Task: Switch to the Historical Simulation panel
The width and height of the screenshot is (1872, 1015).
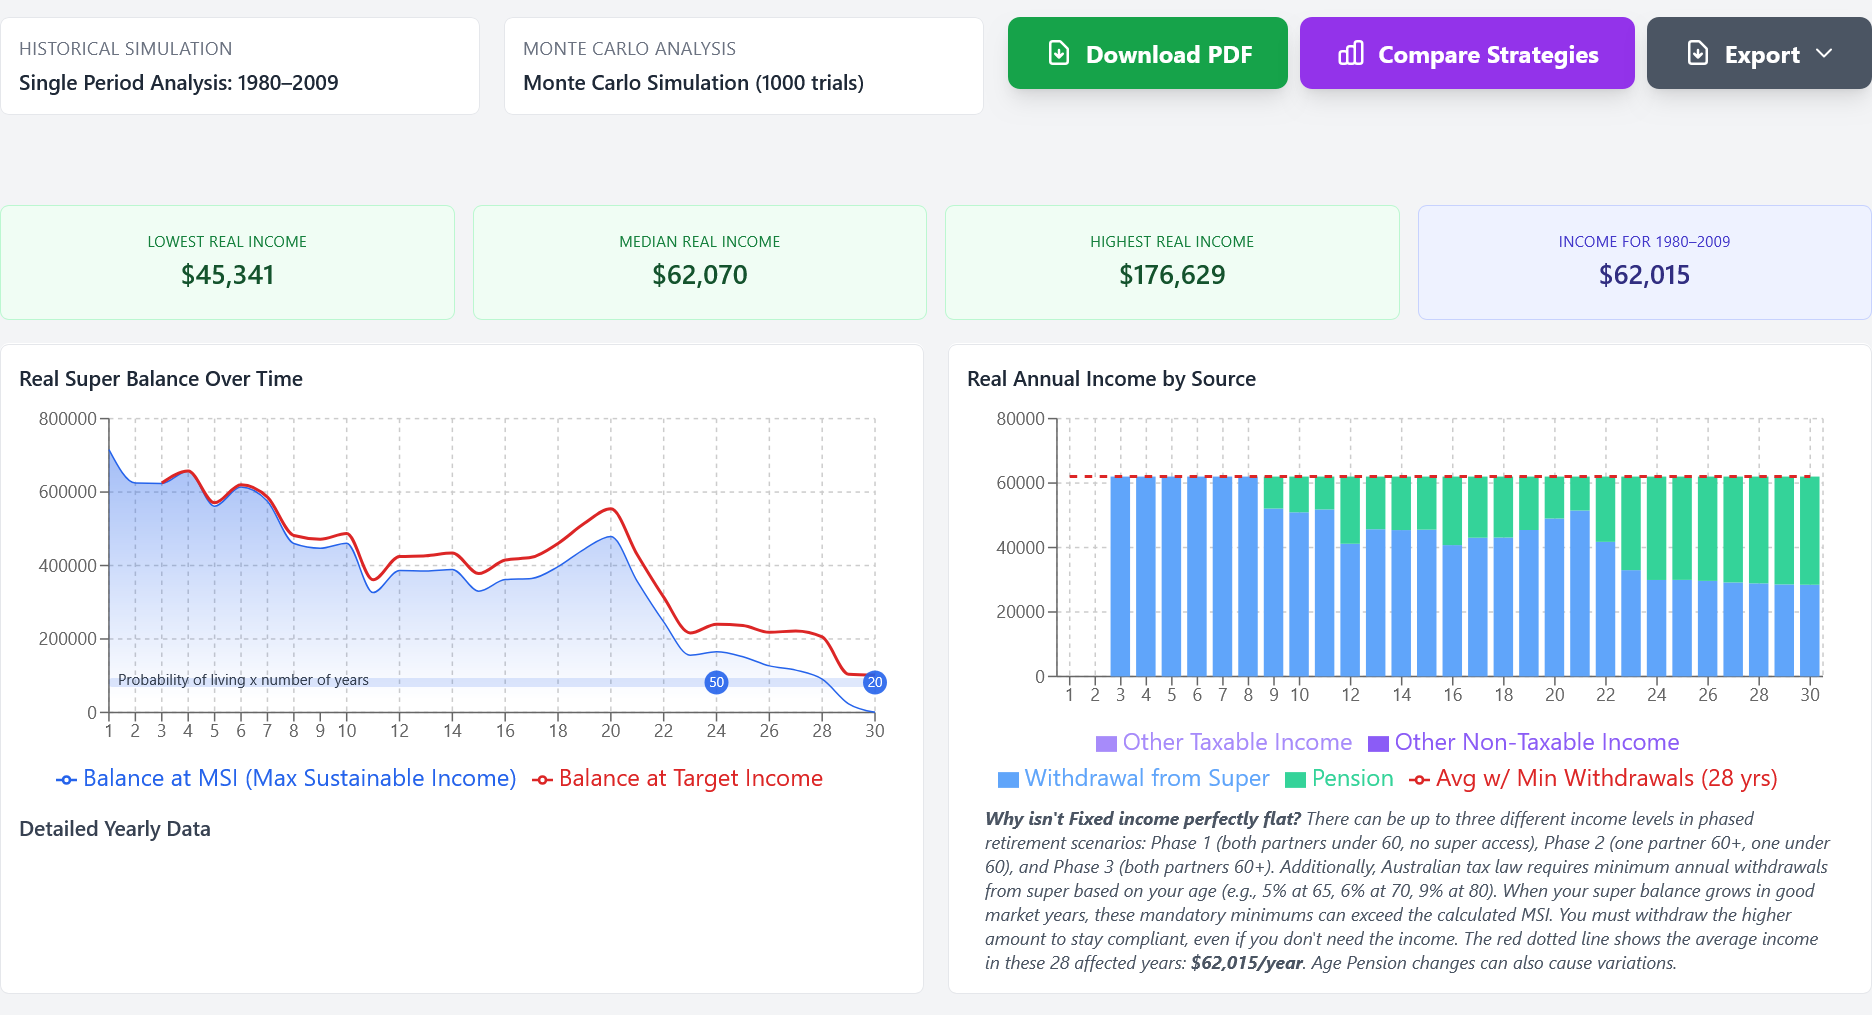Action: pos(240,65)
